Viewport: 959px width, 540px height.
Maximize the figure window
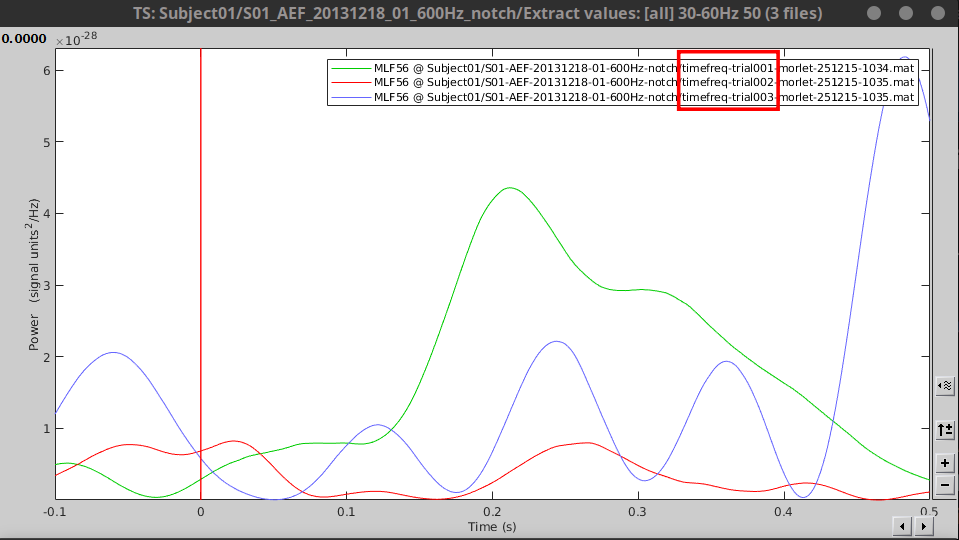[x=906, y=13]
